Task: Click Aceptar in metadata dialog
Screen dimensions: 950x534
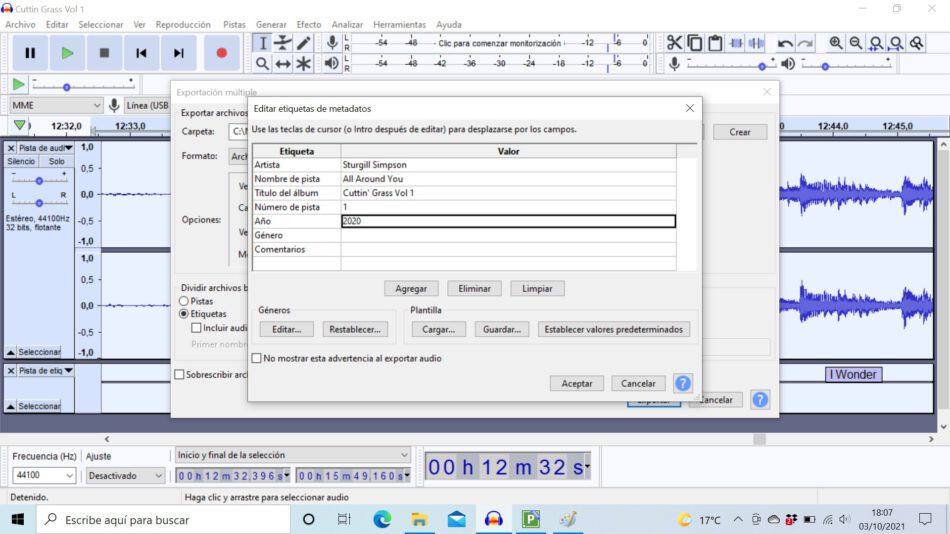Action: [577, 383]
